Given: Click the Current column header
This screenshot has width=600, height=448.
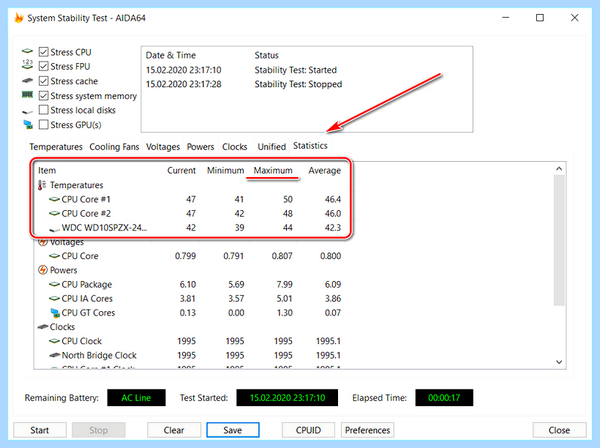Looking at the screenshot, I should click(181, 171).
